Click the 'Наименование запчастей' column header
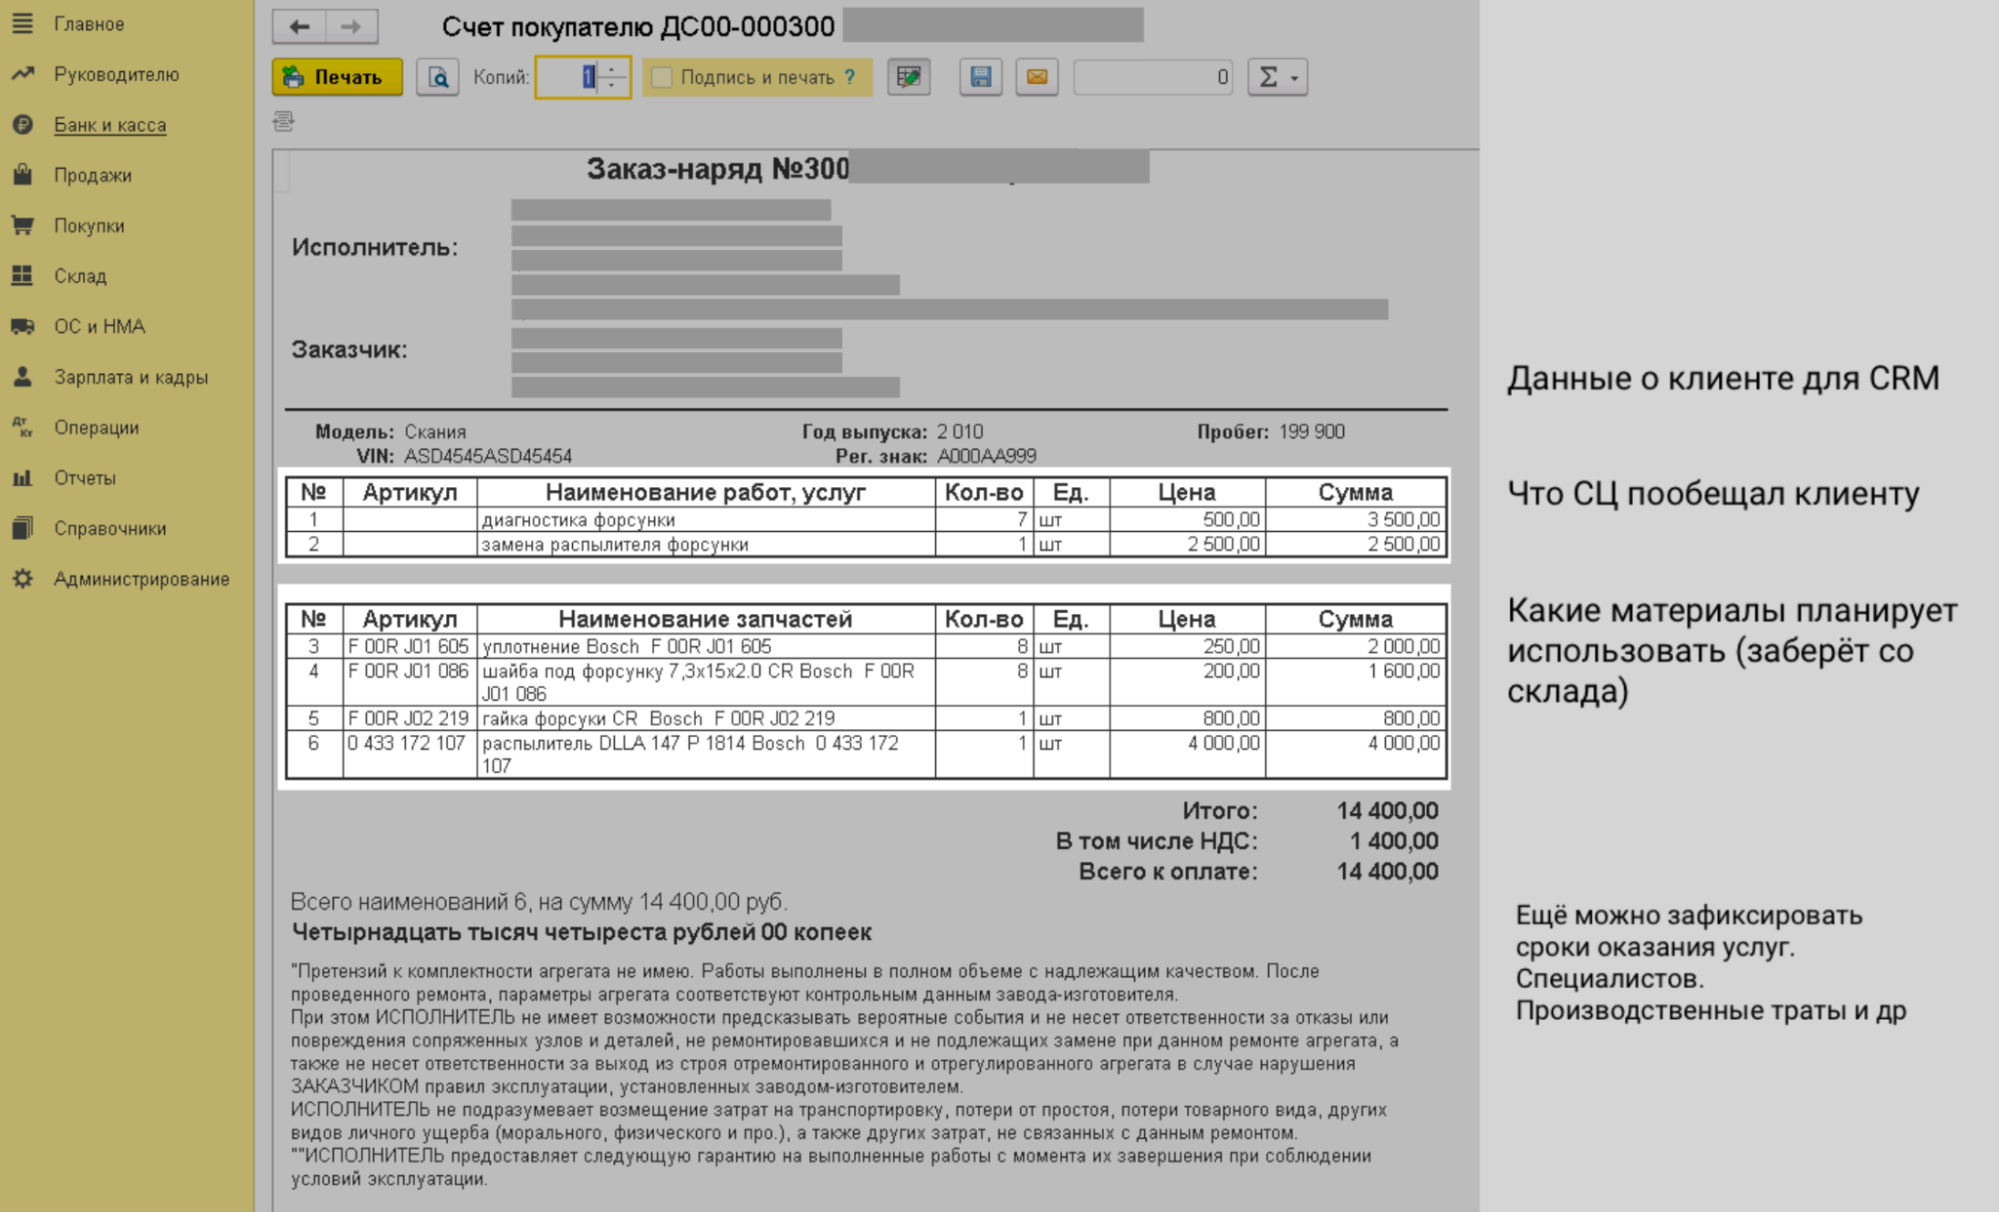Image resolution: width=1999 pixels, height=1213 pixels. coord(706,619)
